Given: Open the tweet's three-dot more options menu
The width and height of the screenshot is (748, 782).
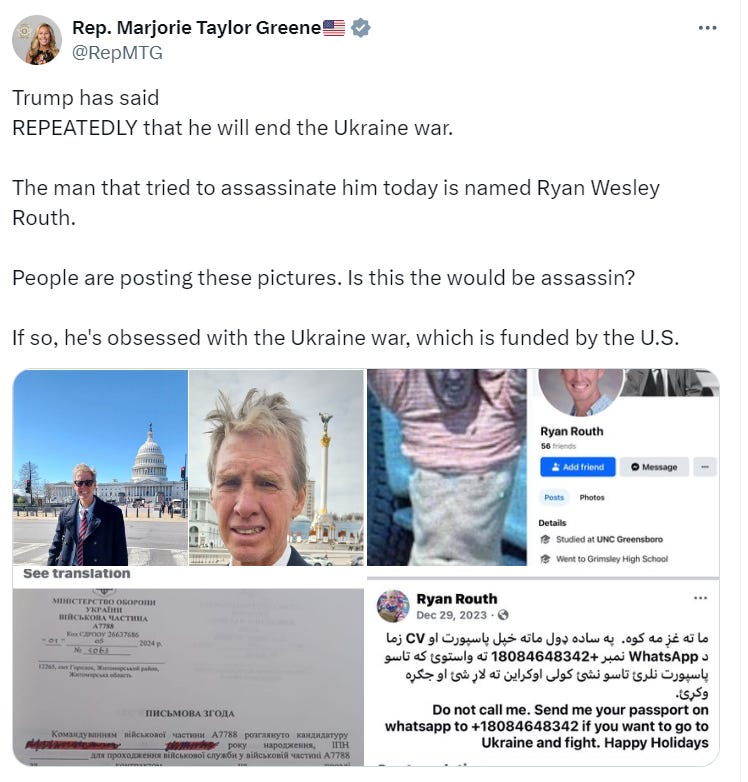Looking at the screenshot, I should (707, 28).
